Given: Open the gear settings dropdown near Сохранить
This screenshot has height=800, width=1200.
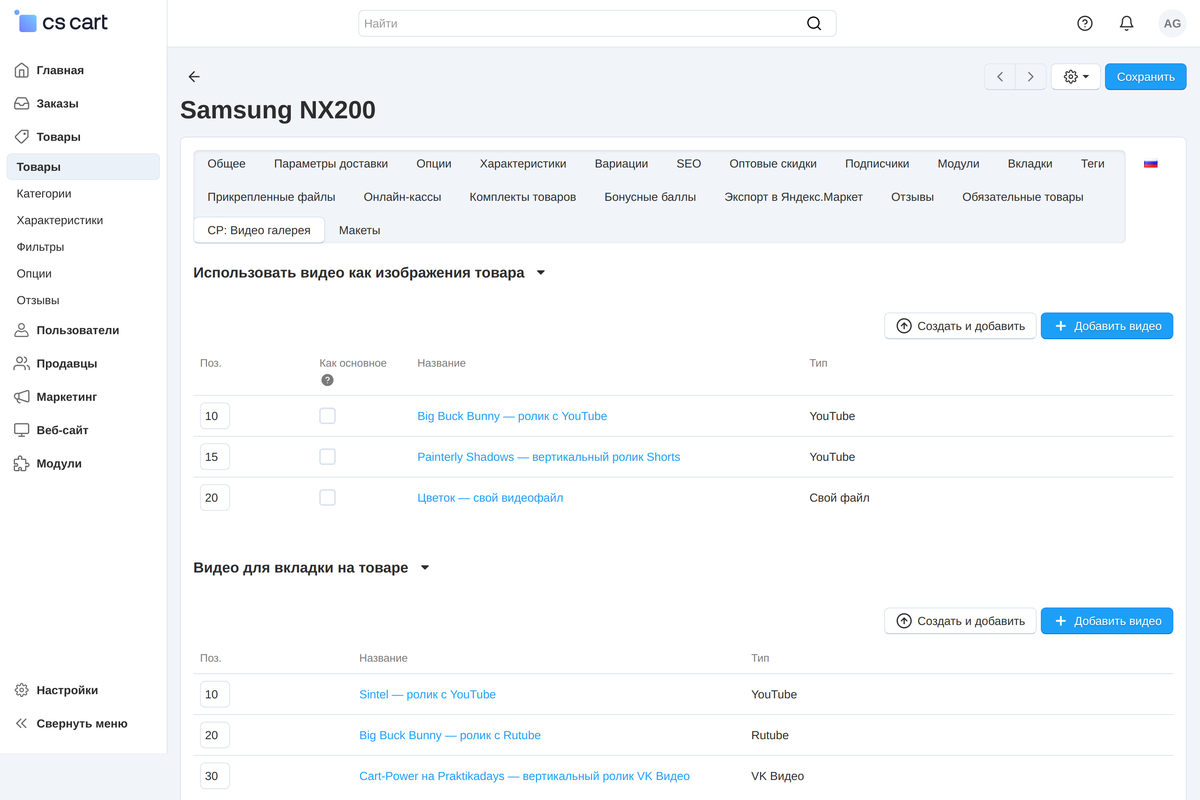Looking at the screenshot, I should pyautogui.click(x=1076, y=77).
